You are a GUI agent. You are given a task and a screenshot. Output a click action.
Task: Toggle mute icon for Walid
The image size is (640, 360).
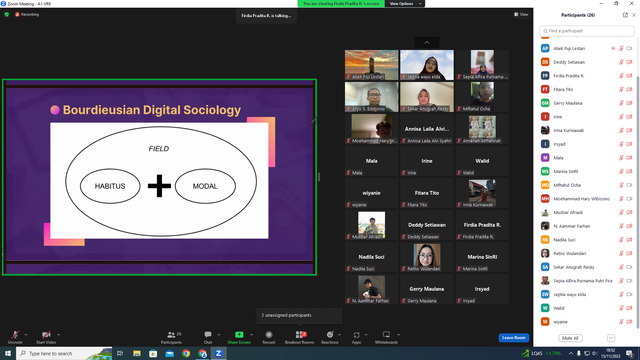coord(621,308)
